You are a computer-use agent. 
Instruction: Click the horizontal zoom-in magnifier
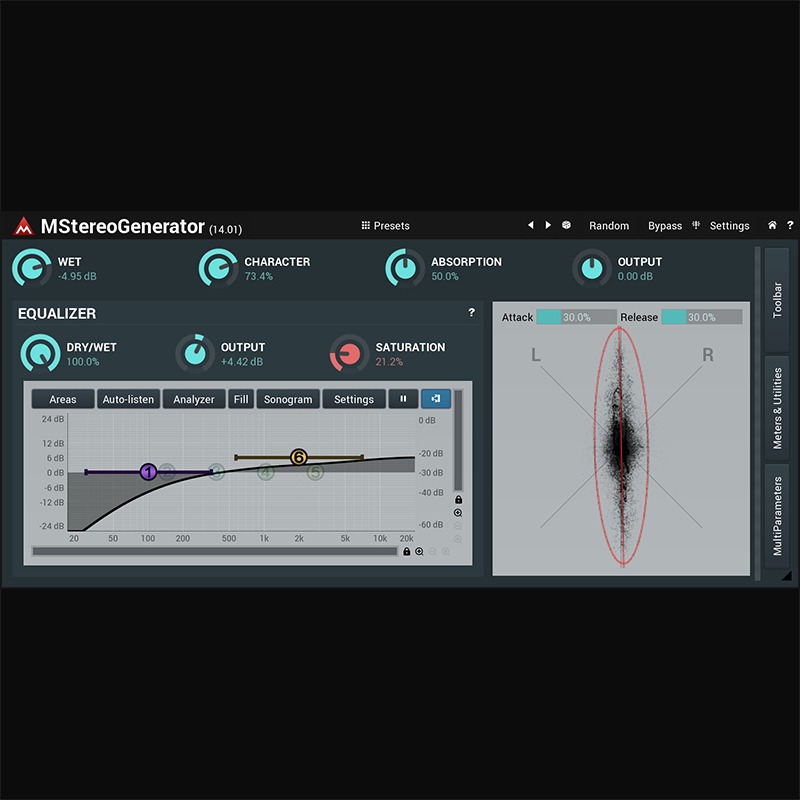[x=419, y=552]
